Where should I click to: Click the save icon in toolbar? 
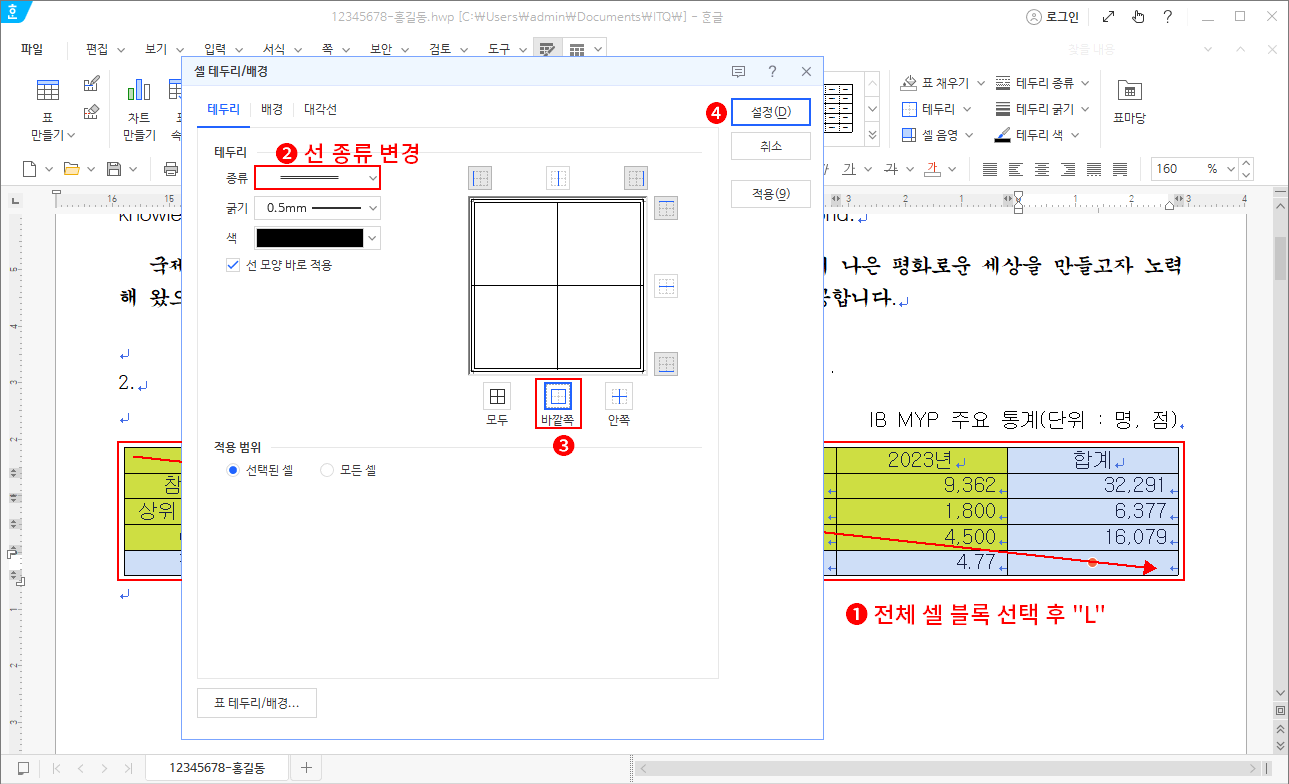[x=114, y=169]
